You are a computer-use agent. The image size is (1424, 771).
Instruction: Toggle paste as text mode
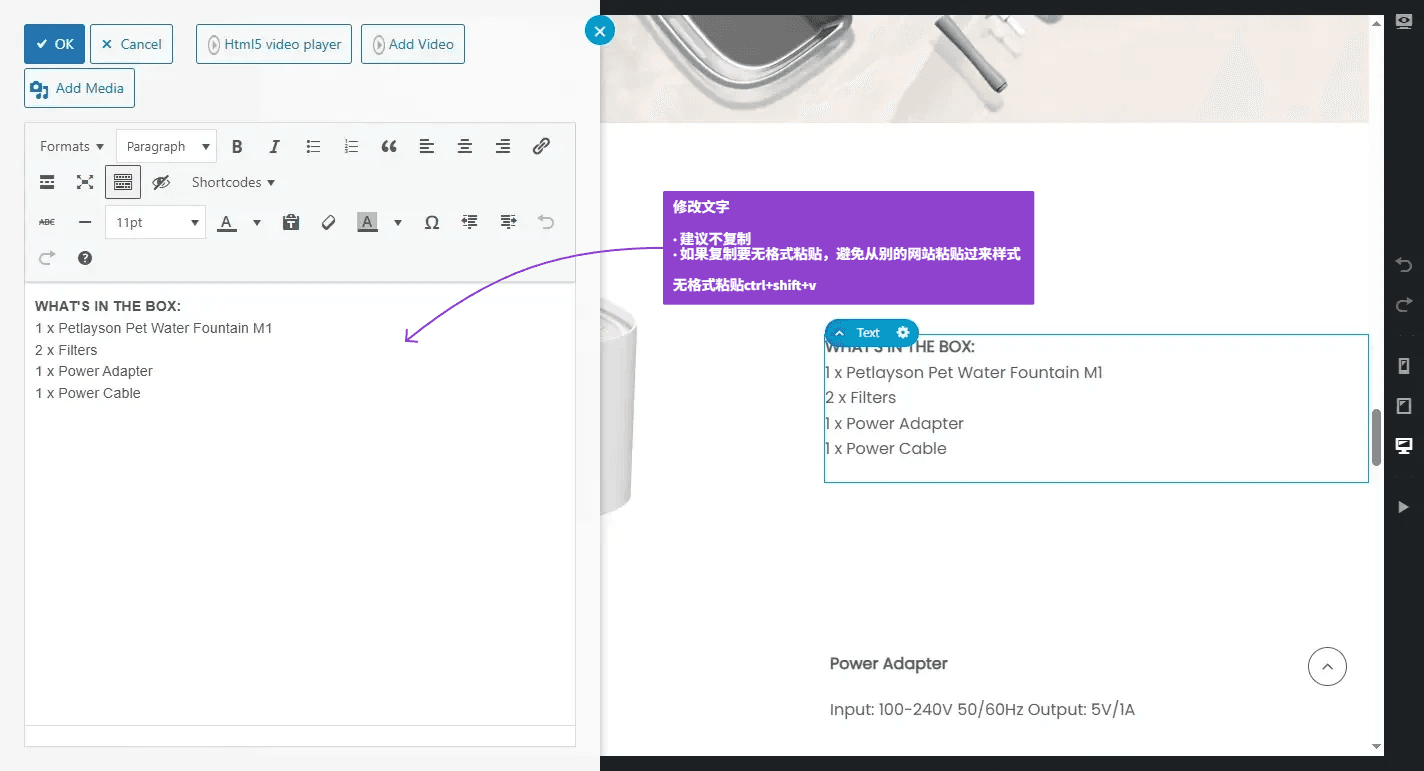click(291, 223)
